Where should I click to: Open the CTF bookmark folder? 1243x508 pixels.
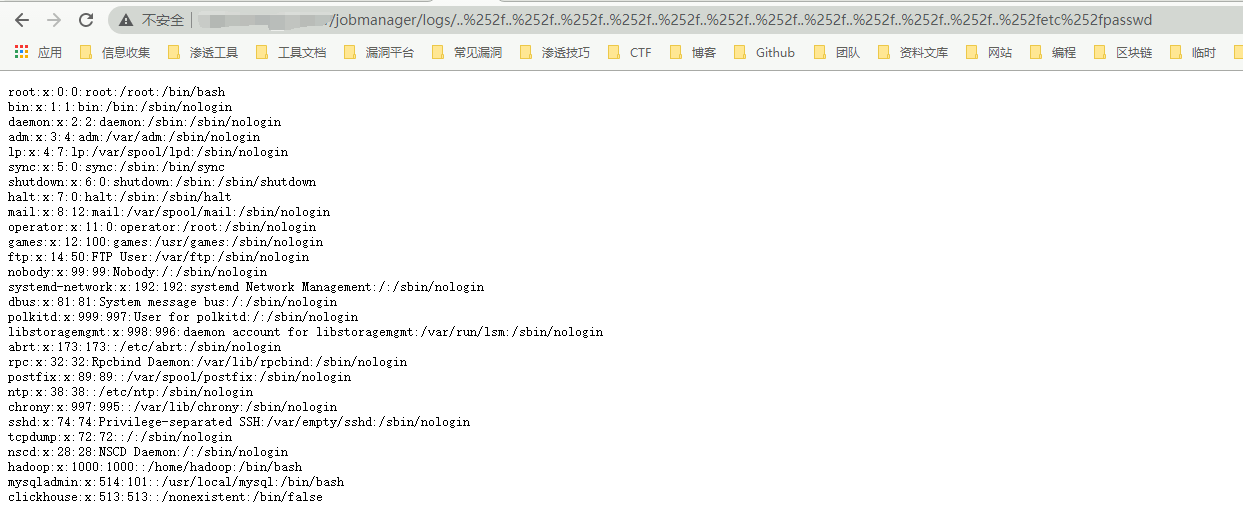[630, 52]
